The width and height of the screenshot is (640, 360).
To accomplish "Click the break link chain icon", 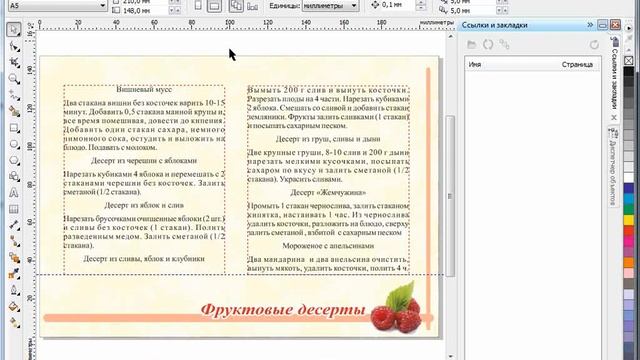I will pos(504,44).
